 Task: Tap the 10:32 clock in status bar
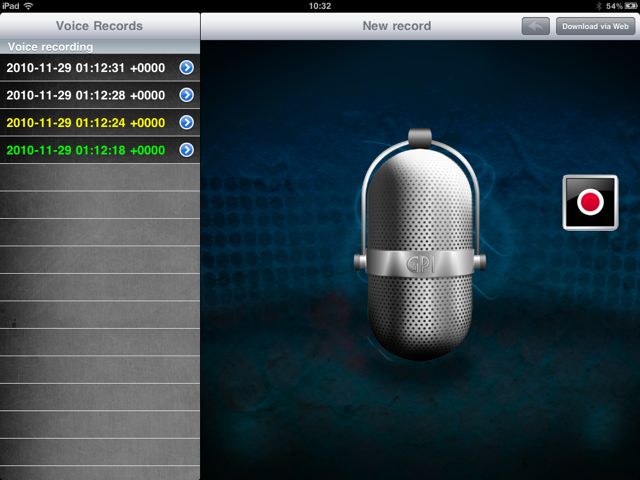320,6
